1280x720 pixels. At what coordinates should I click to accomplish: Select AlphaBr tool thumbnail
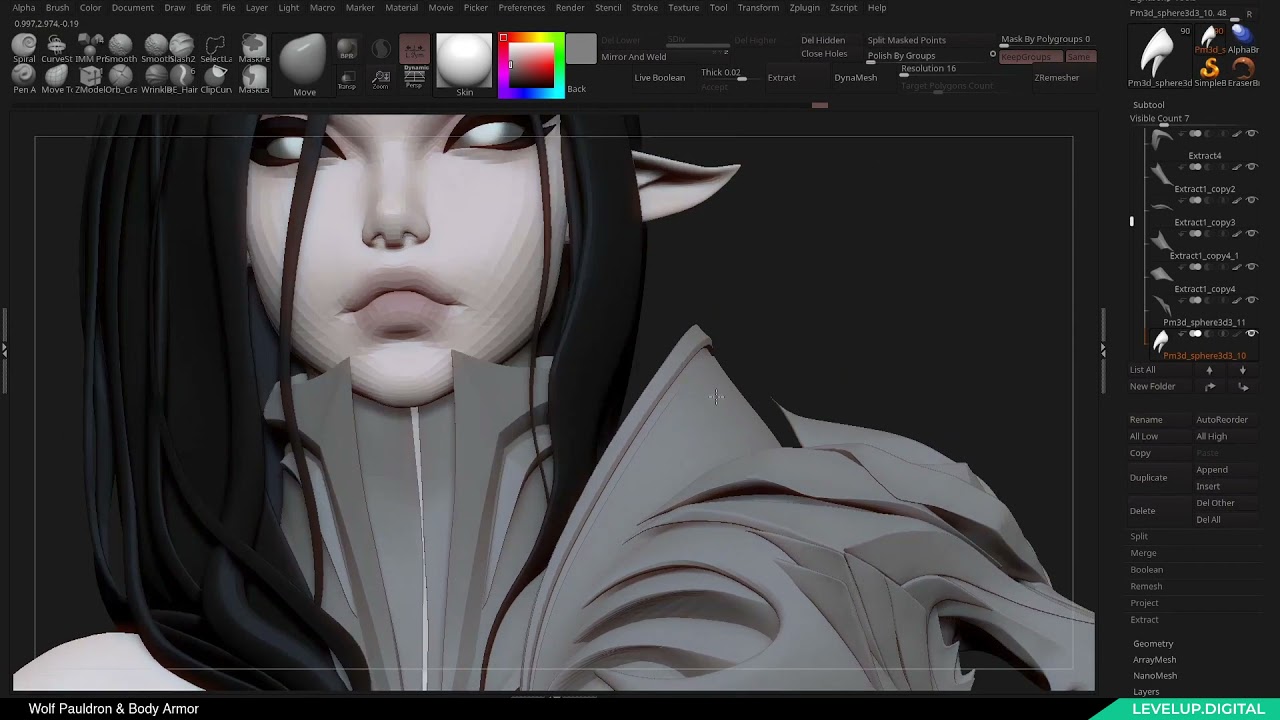[1242, 39]
